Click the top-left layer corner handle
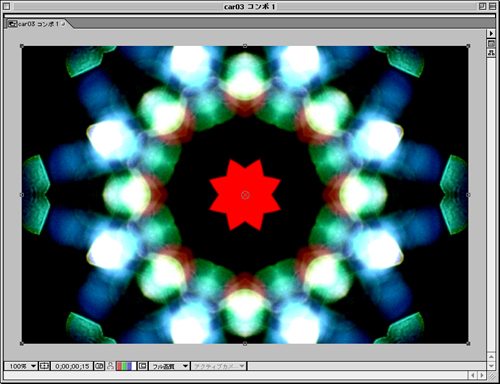The image size is (500, 384). click(22, 46)
